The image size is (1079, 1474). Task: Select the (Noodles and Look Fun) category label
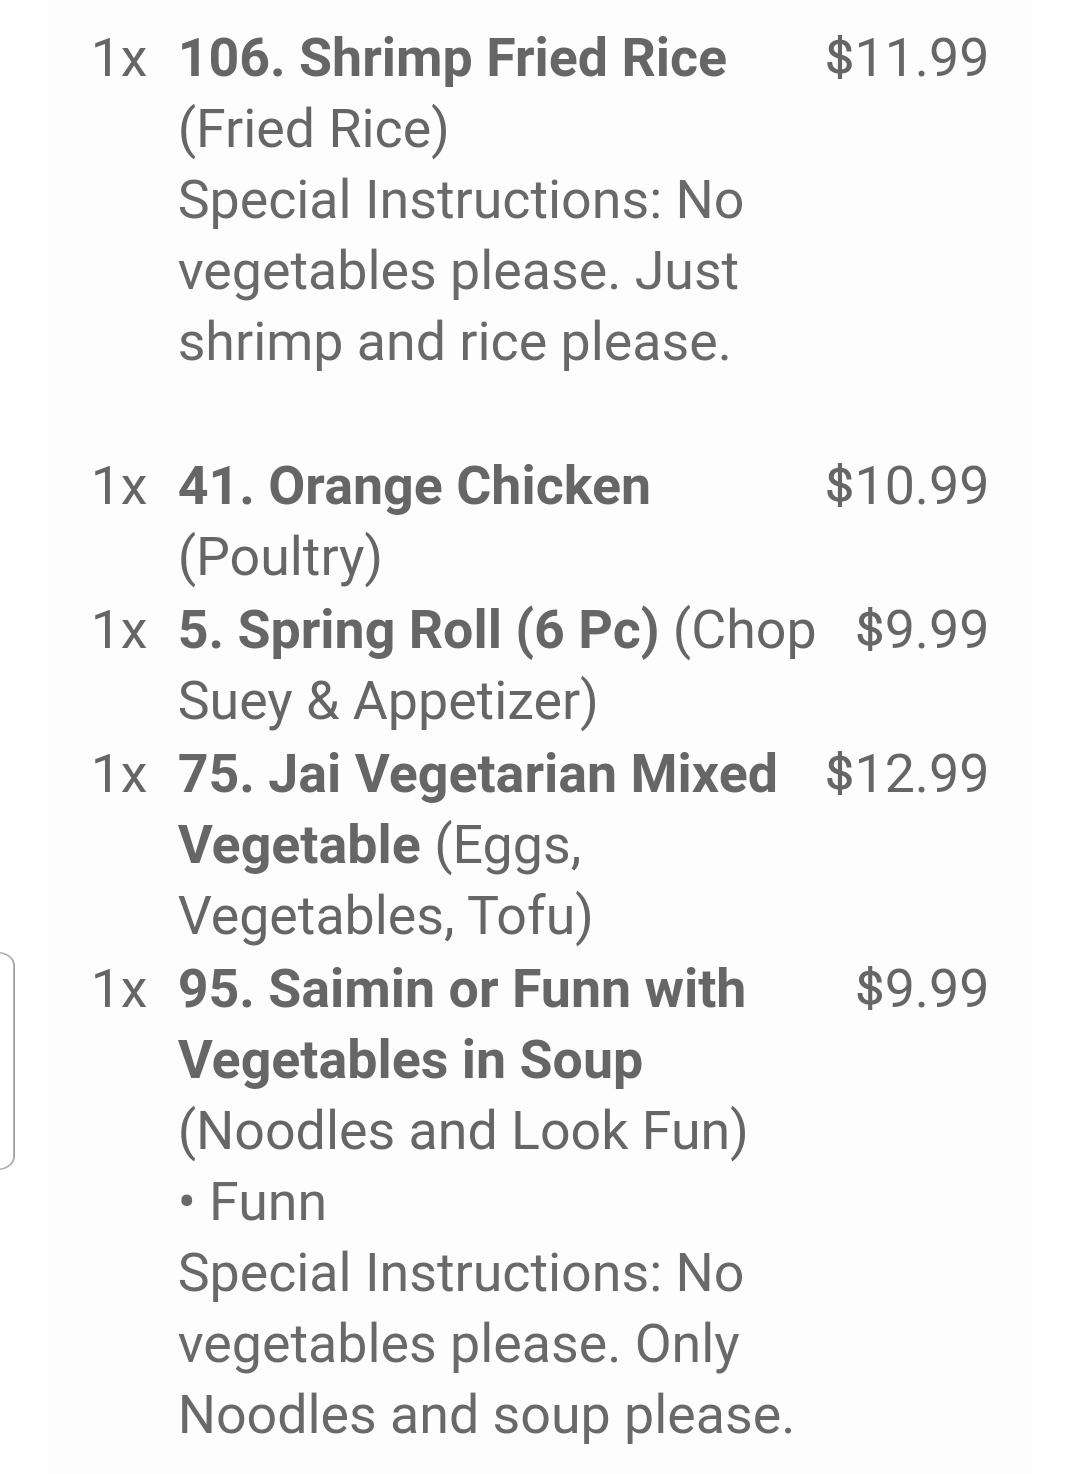click(462, 1132)
